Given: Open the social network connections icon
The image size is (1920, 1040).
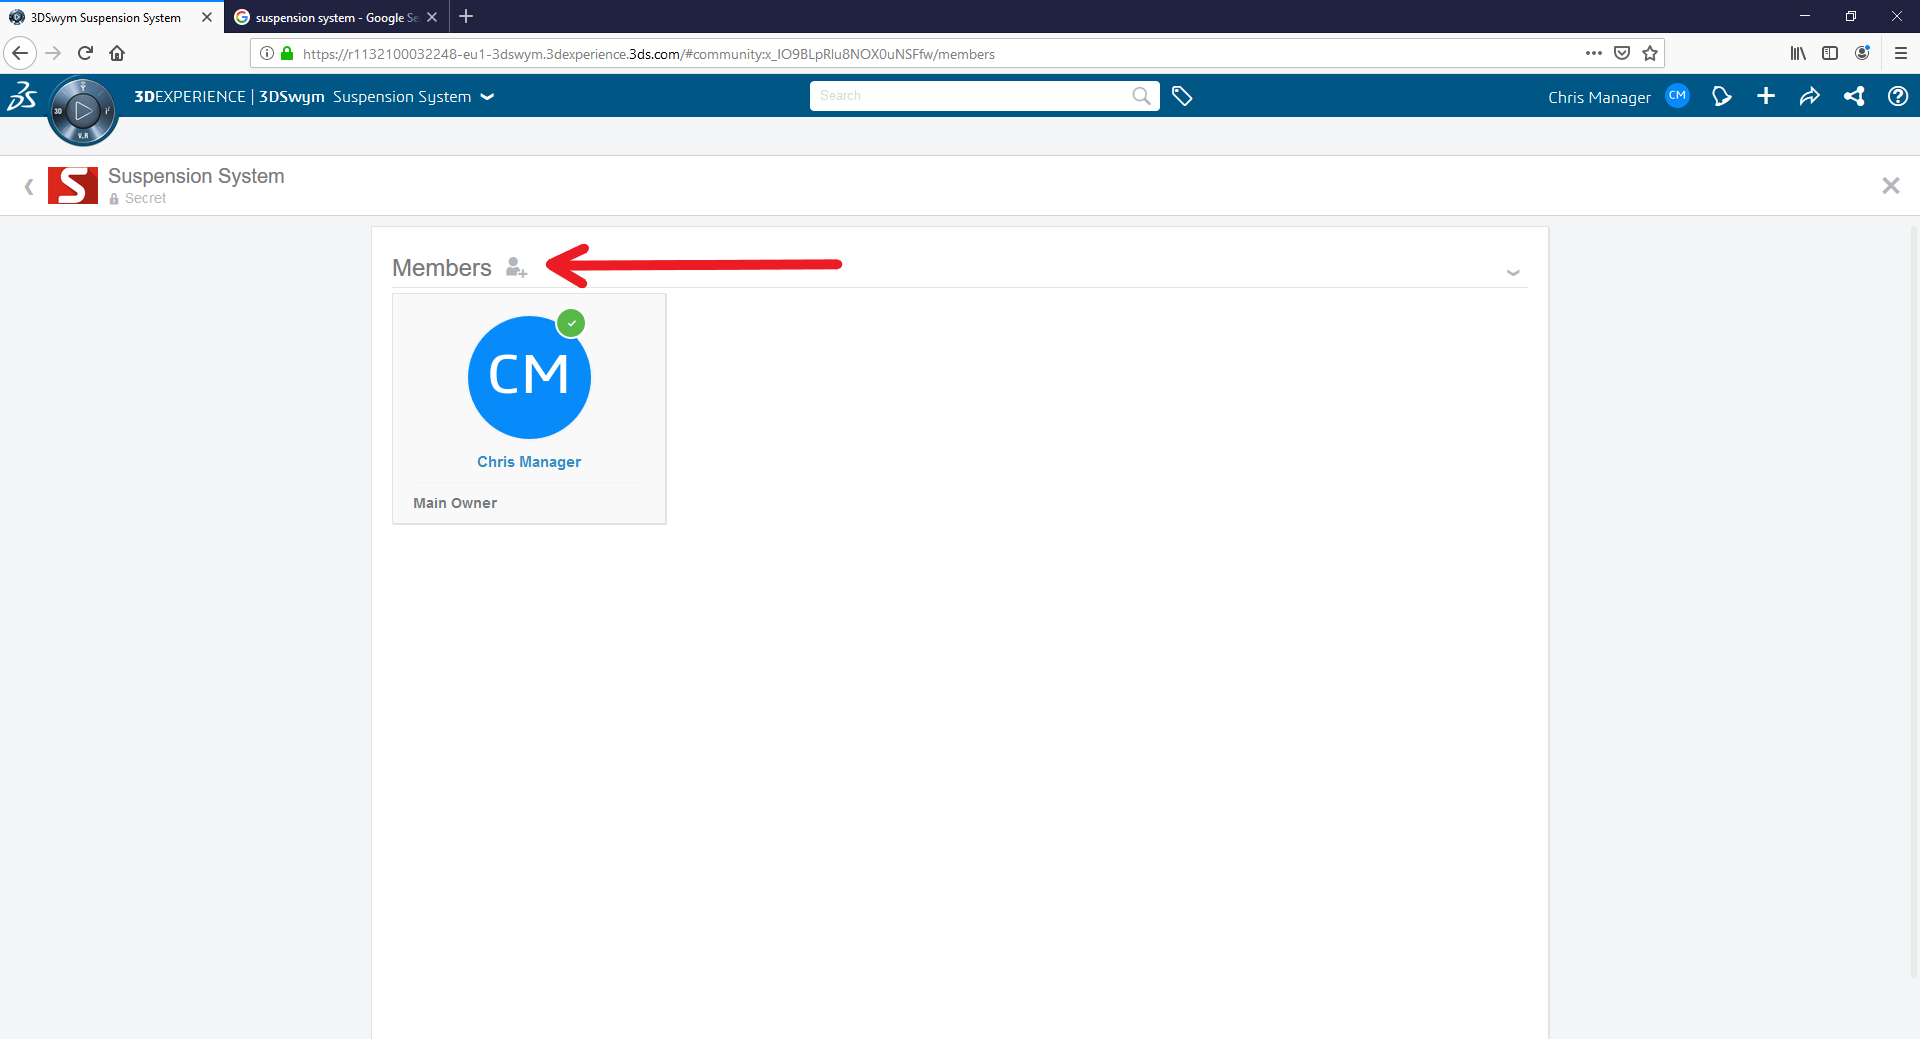Looking at the screenshot, I should click(x=1854, y=96).
